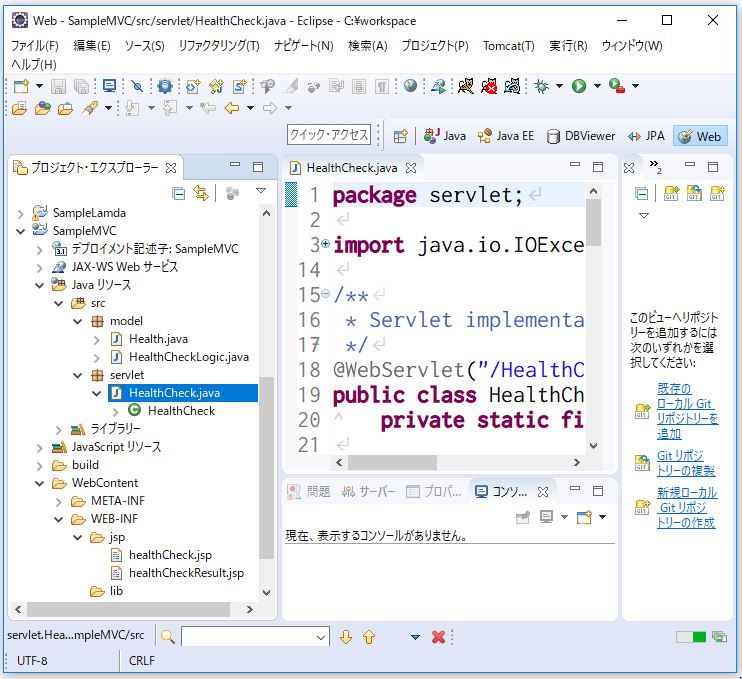Open the find bar combo box dropdown
Viewport: 742px width, 679px height.
tap(321, 637)
